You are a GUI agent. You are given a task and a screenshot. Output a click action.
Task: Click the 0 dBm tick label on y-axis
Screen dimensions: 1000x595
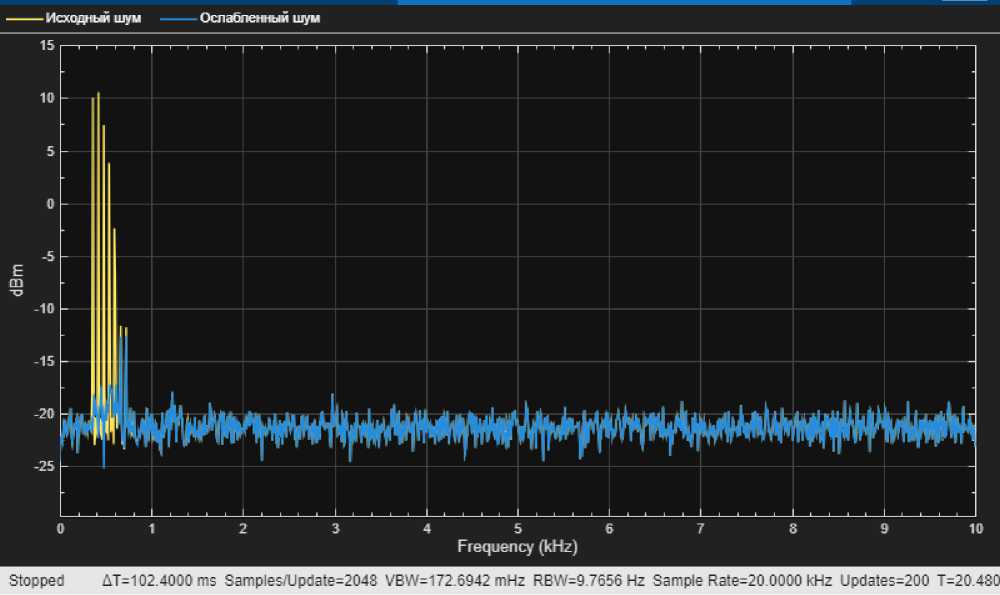[50, 204]
